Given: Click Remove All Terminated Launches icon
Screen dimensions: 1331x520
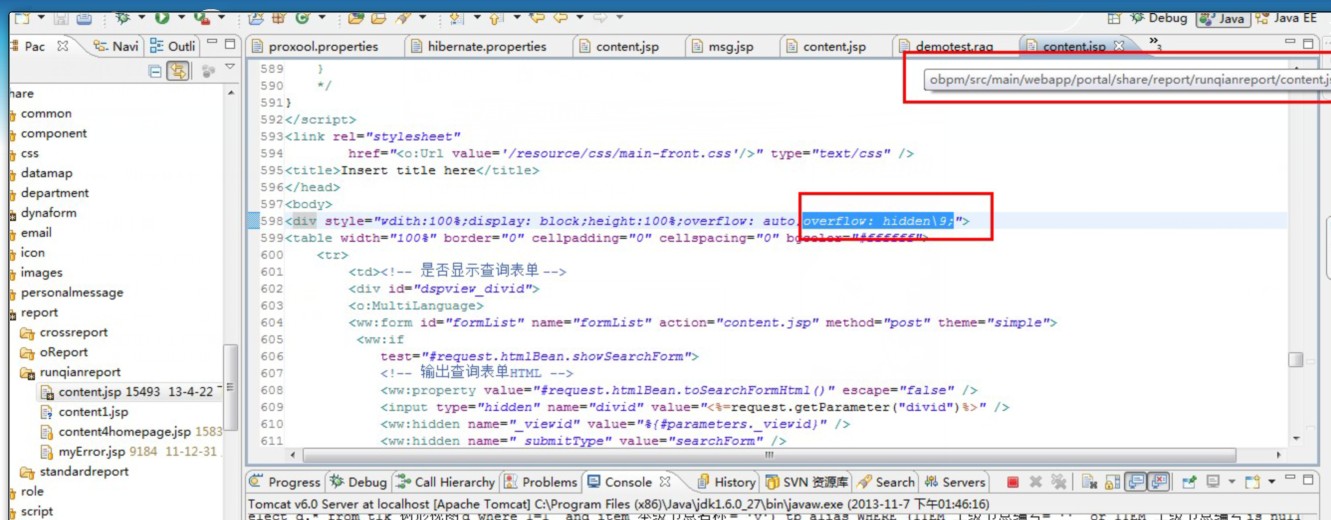Looking at the screenshot, I should point(1059,482).
